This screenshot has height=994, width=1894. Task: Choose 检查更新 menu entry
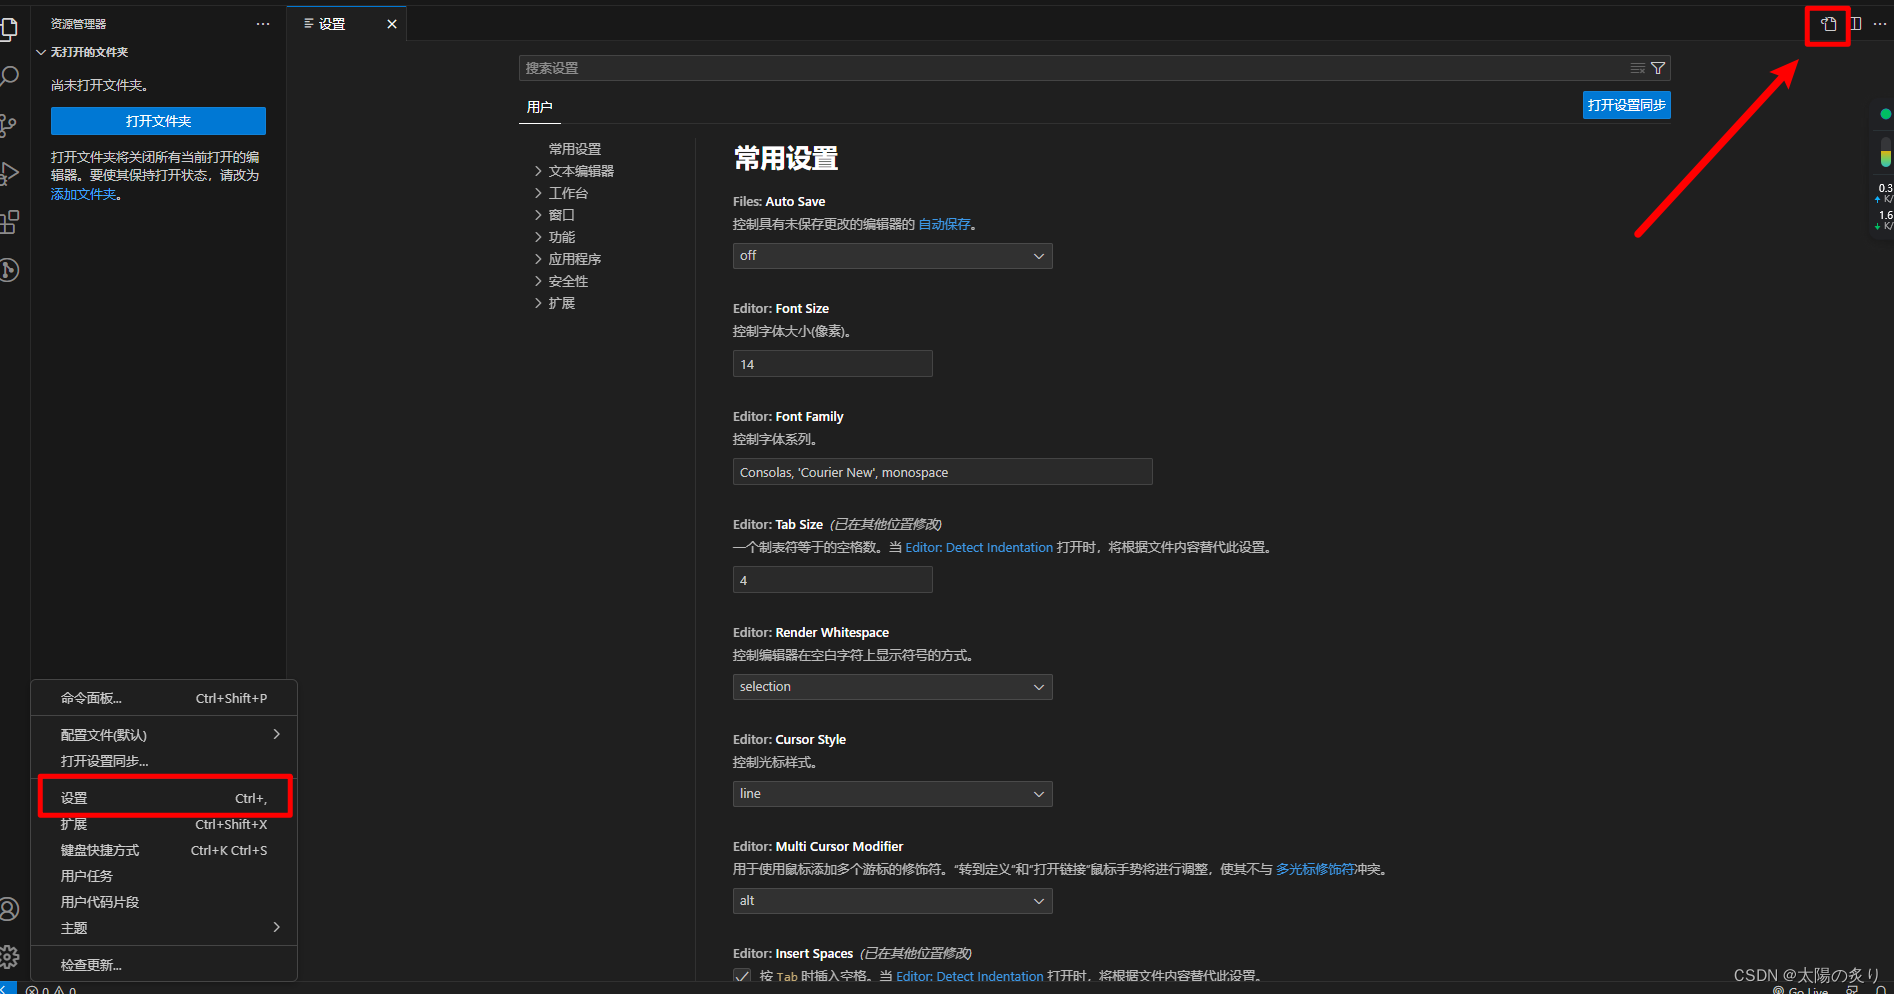pos(164,965)
